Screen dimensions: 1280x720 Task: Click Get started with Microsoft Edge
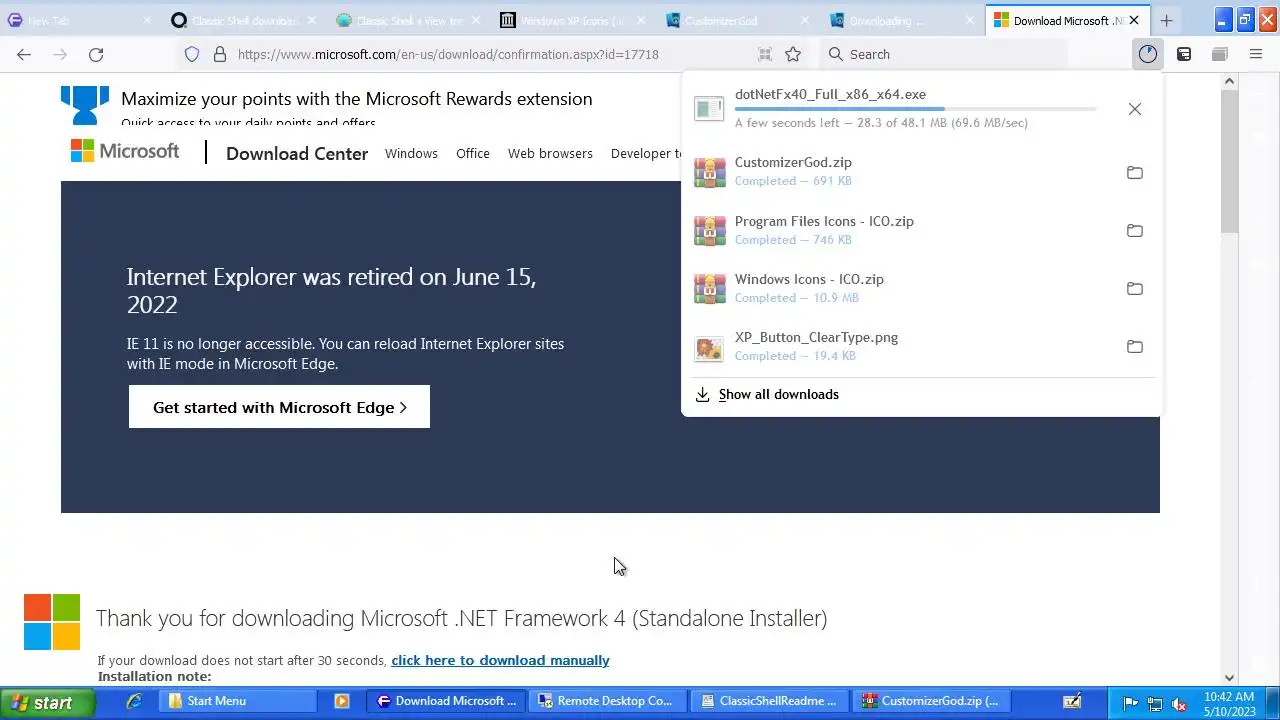(x=279, y=407)
